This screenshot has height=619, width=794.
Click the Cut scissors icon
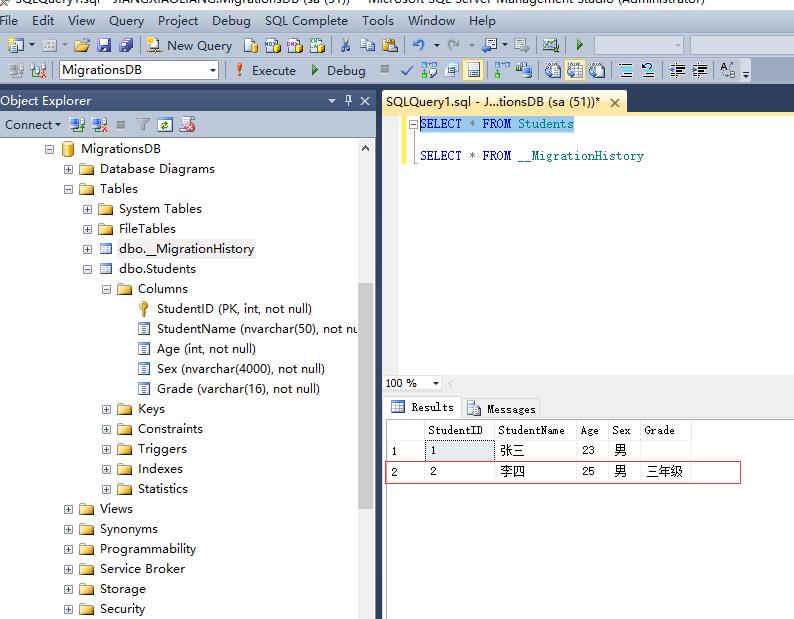click(345, 45)
